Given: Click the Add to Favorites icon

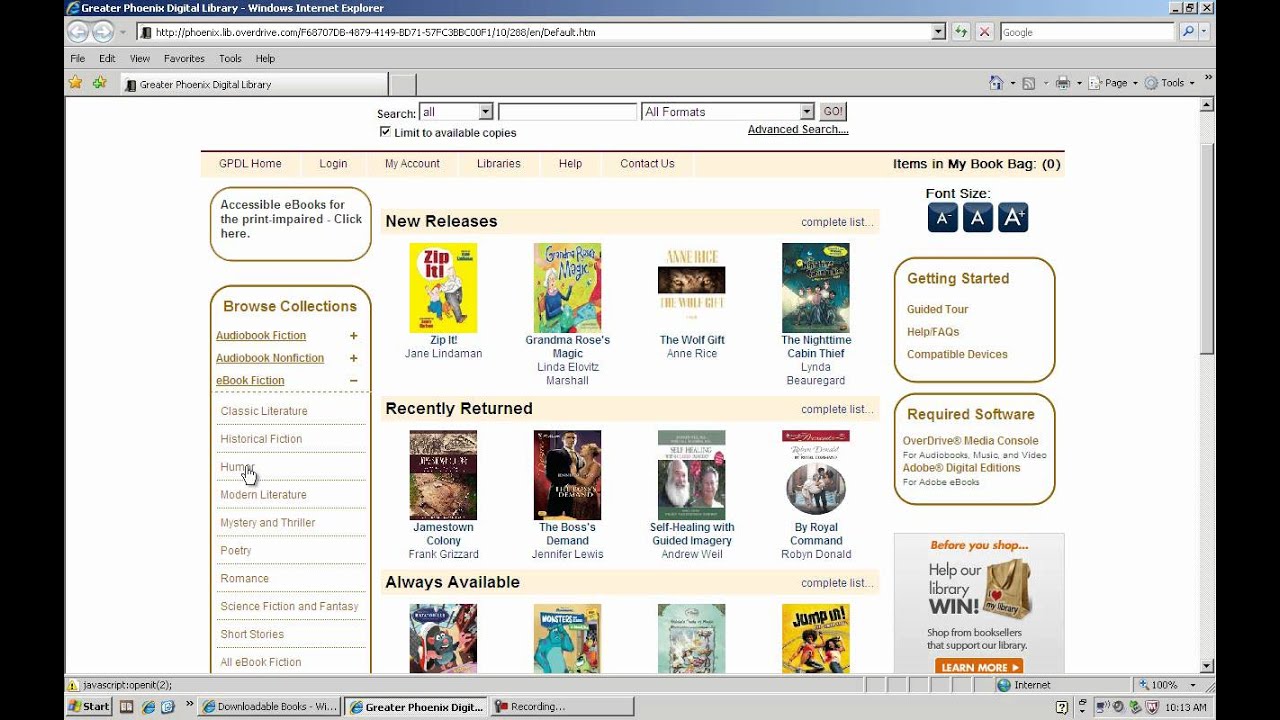Looking at the screenshot, I should (100, 83).
